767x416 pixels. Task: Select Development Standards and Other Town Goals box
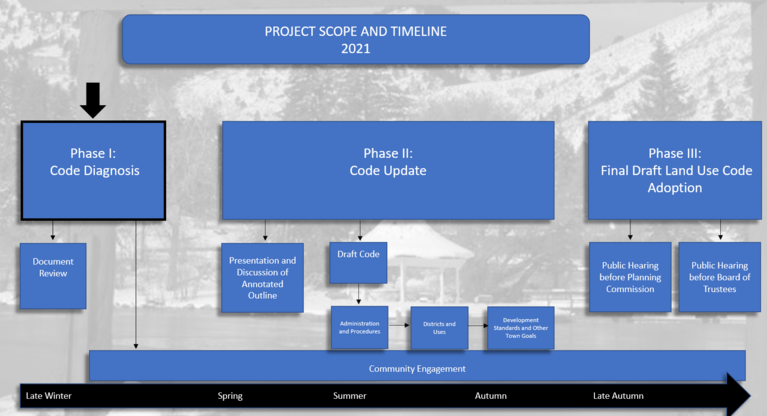coord(520,328)
